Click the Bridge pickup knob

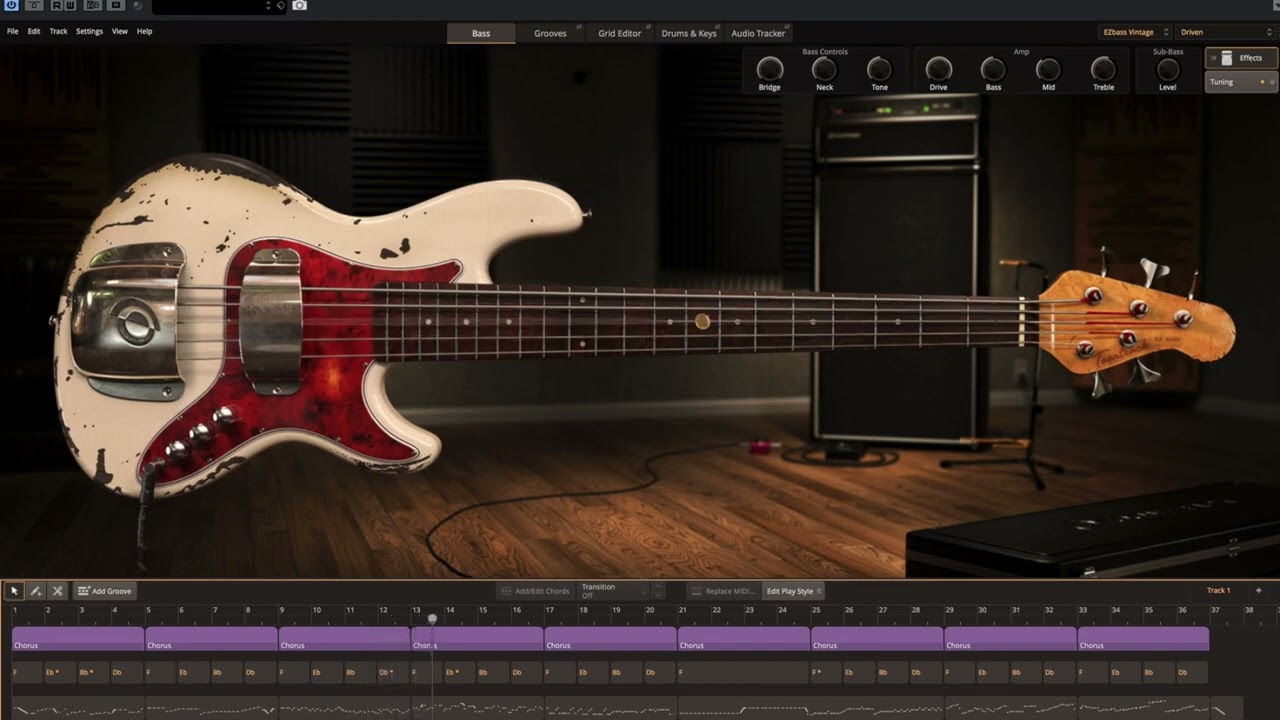click(769, 69)
